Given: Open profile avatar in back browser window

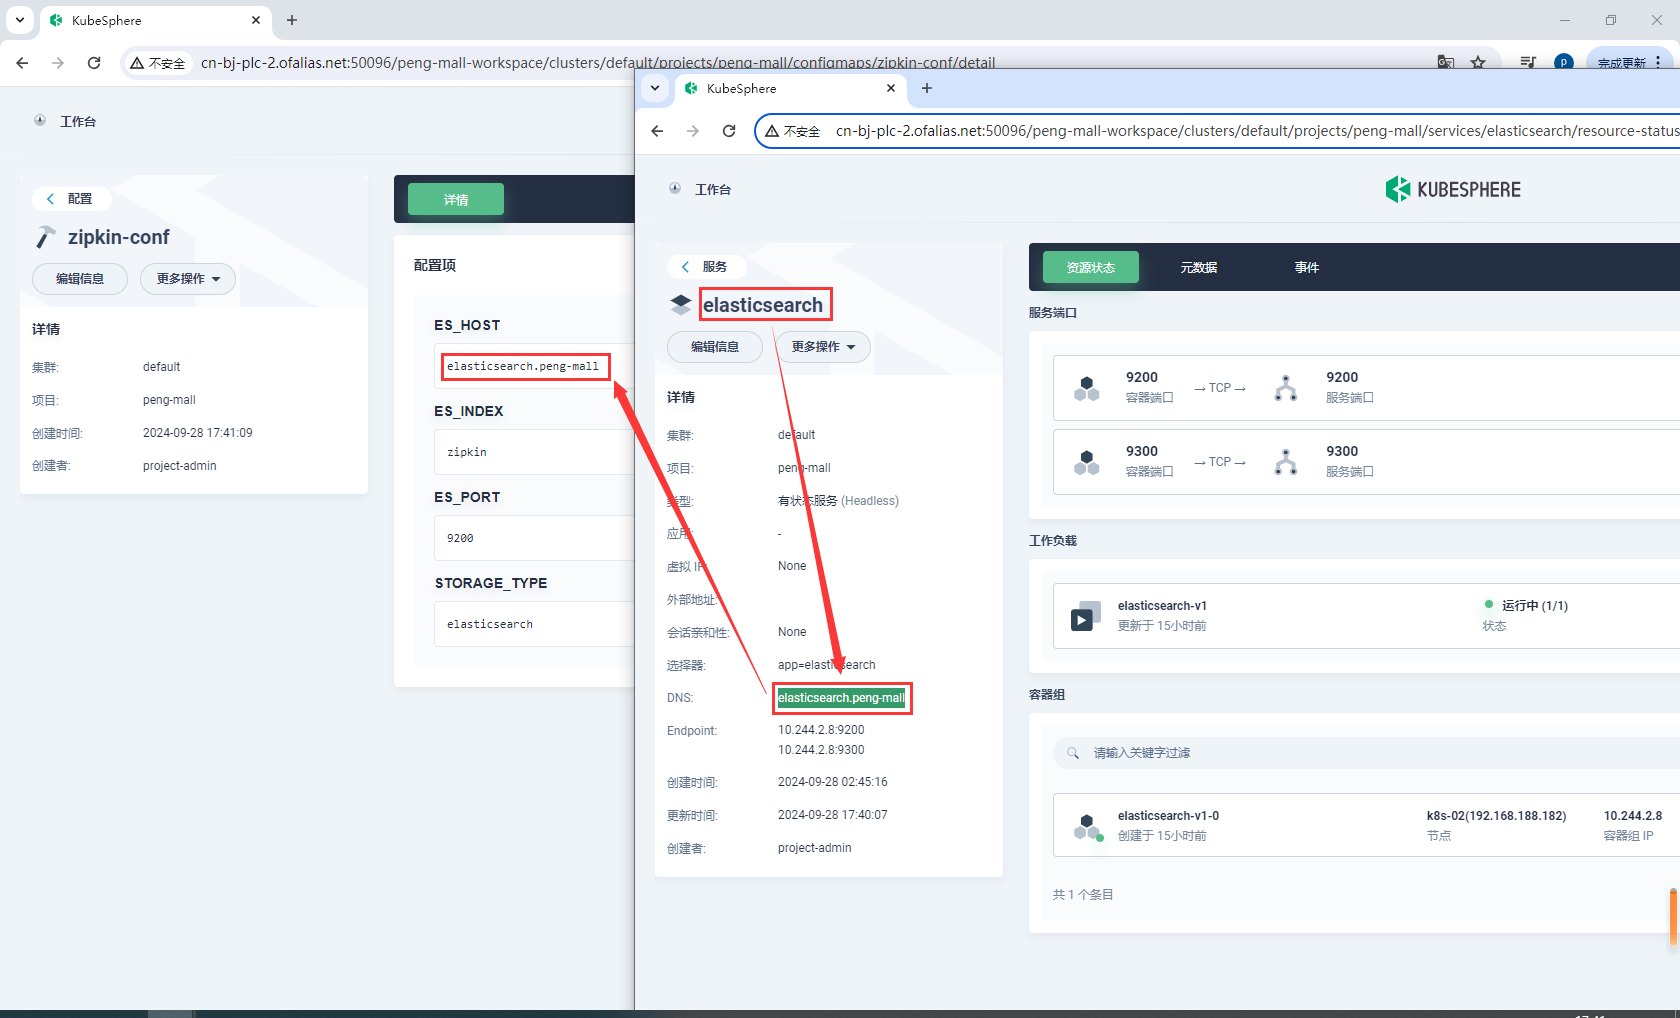Looking at the screenshot, I should point(1564,62).
